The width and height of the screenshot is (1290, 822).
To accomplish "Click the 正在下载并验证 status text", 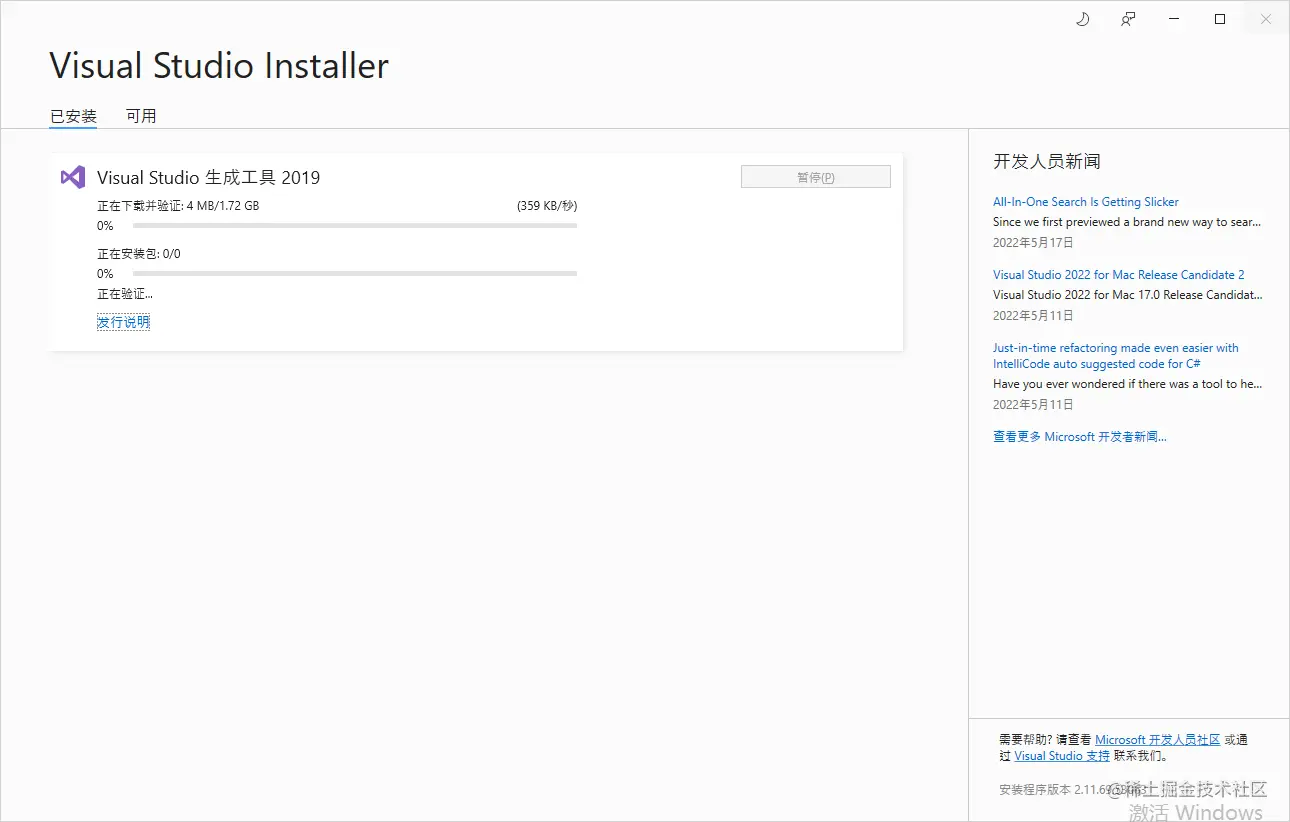I will [x=178, y=205].
